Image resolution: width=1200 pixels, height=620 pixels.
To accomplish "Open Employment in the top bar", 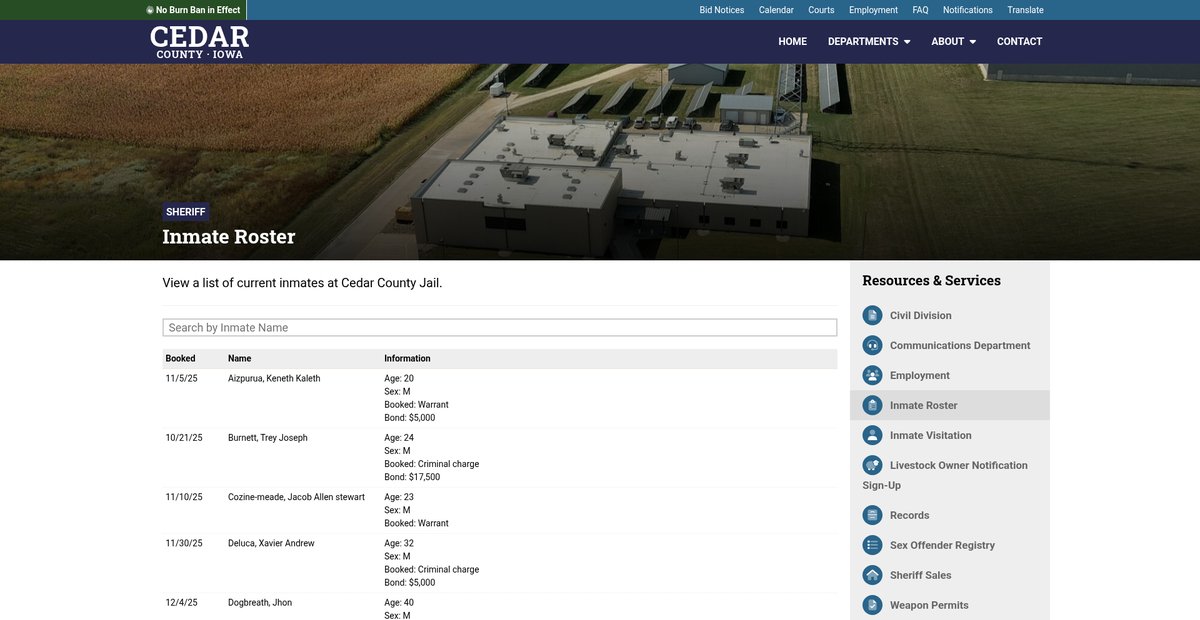I will coord(873,10).
